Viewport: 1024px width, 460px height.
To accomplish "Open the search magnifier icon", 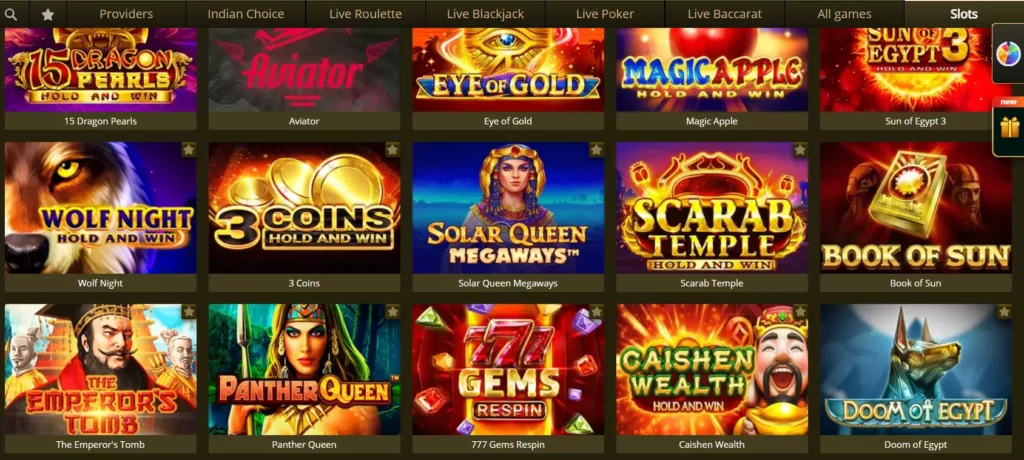I will (x=10, y=14).
